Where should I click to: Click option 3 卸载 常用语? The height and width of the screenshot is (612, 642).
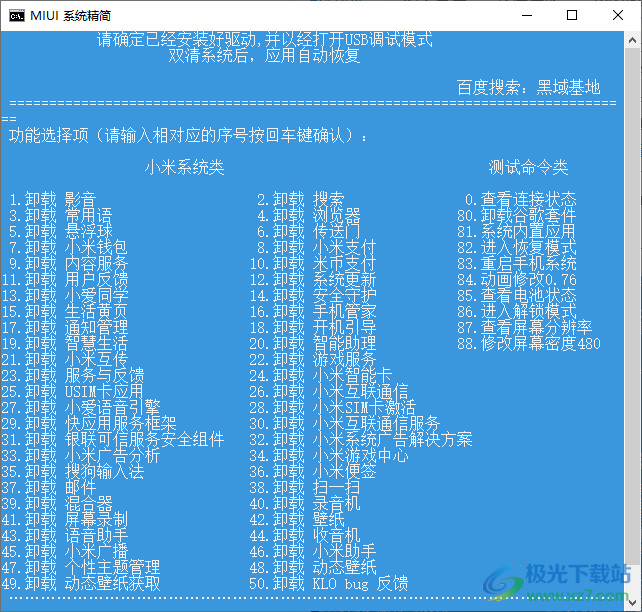tap(61, 216)
